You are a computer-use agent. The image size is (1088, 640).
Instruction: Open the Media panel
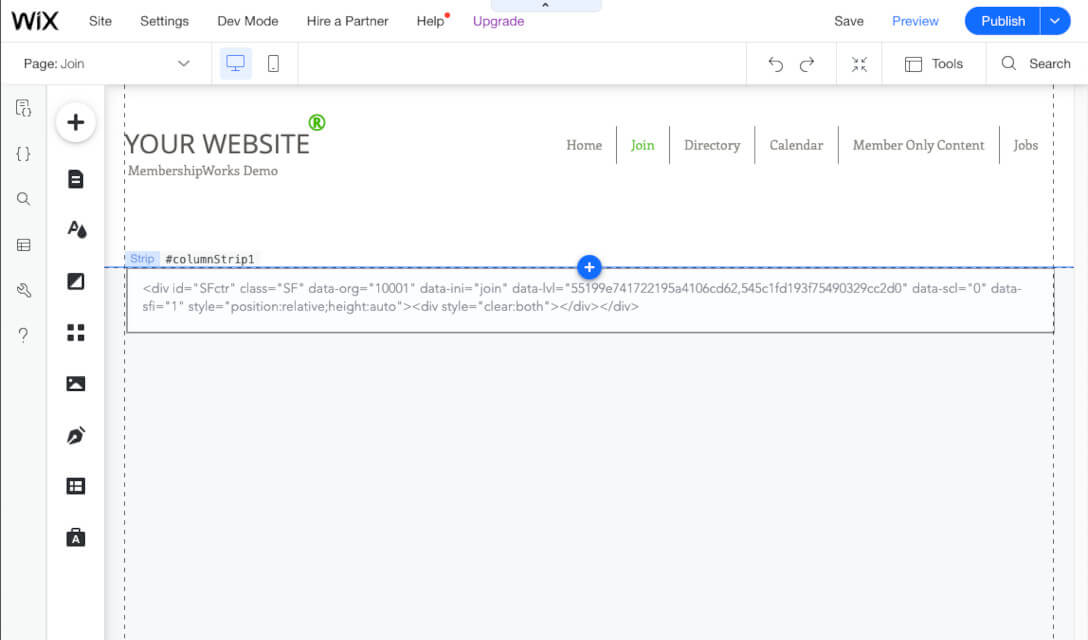(75, 383)
